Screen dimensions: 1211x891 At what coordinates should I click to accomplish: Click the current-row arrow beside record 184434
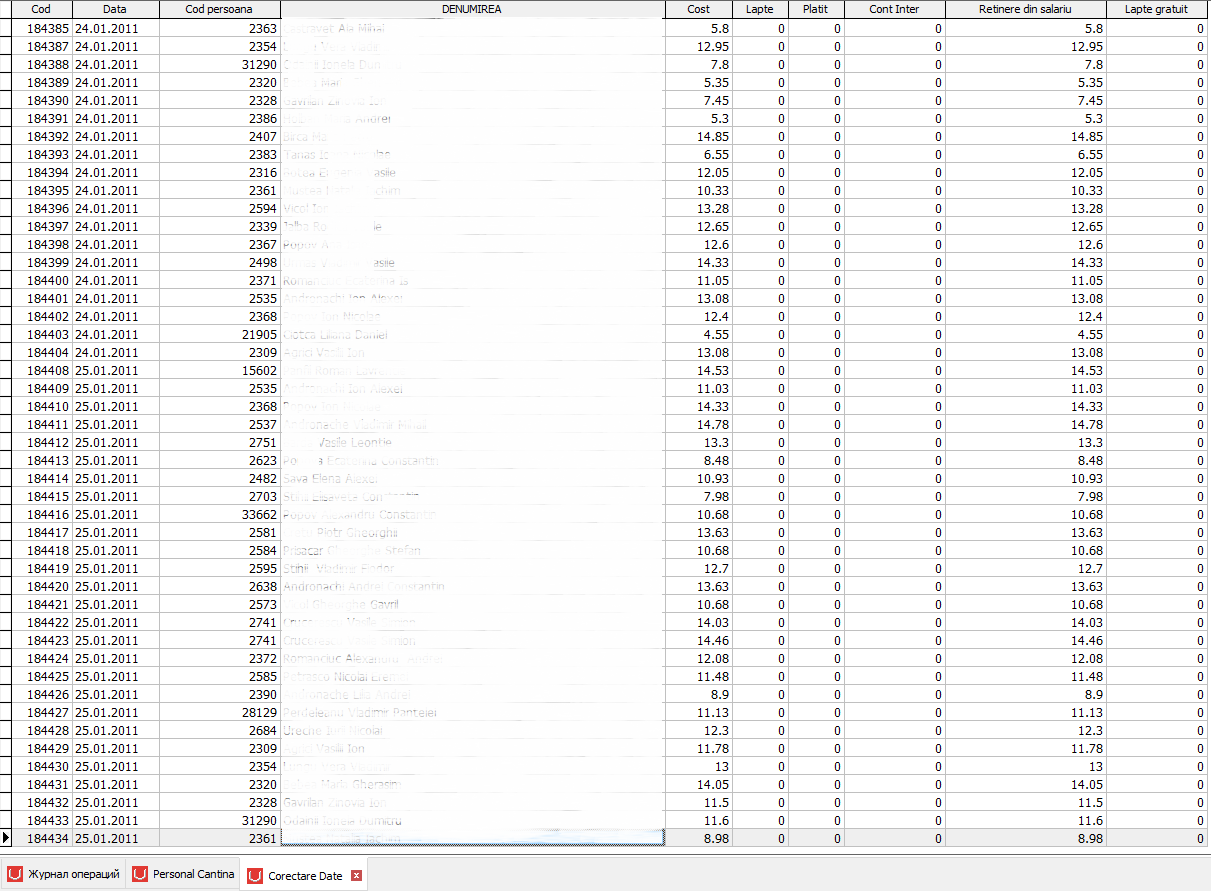6,838
